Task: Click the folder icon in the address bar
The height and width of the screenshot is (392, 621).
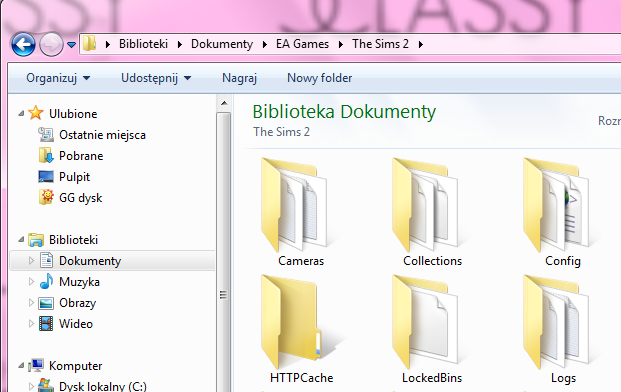Action: pyautogui.click(x=90, y=43)
